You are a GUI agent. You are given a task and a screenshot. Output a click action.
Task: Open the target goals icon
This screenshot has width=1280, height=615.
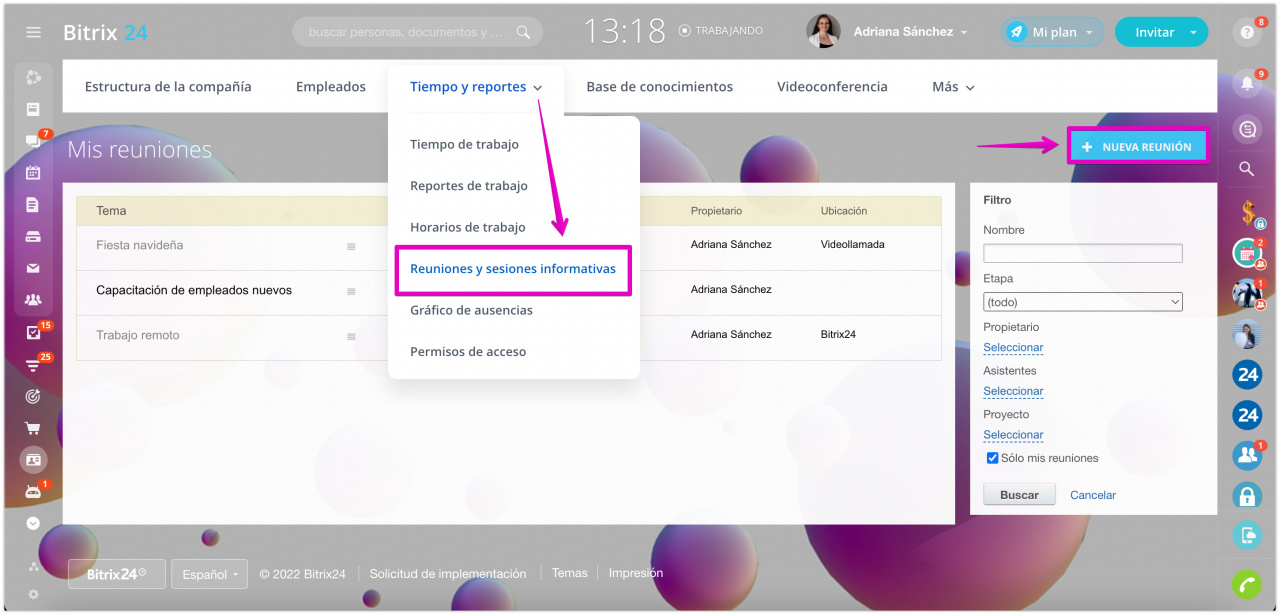(x=33, y=396)
